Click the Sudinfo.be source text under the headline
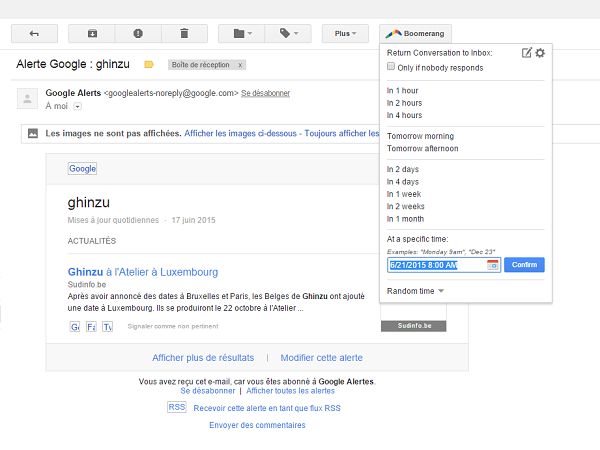The width and height of the screenshot is (600, 450). point(87,285)
